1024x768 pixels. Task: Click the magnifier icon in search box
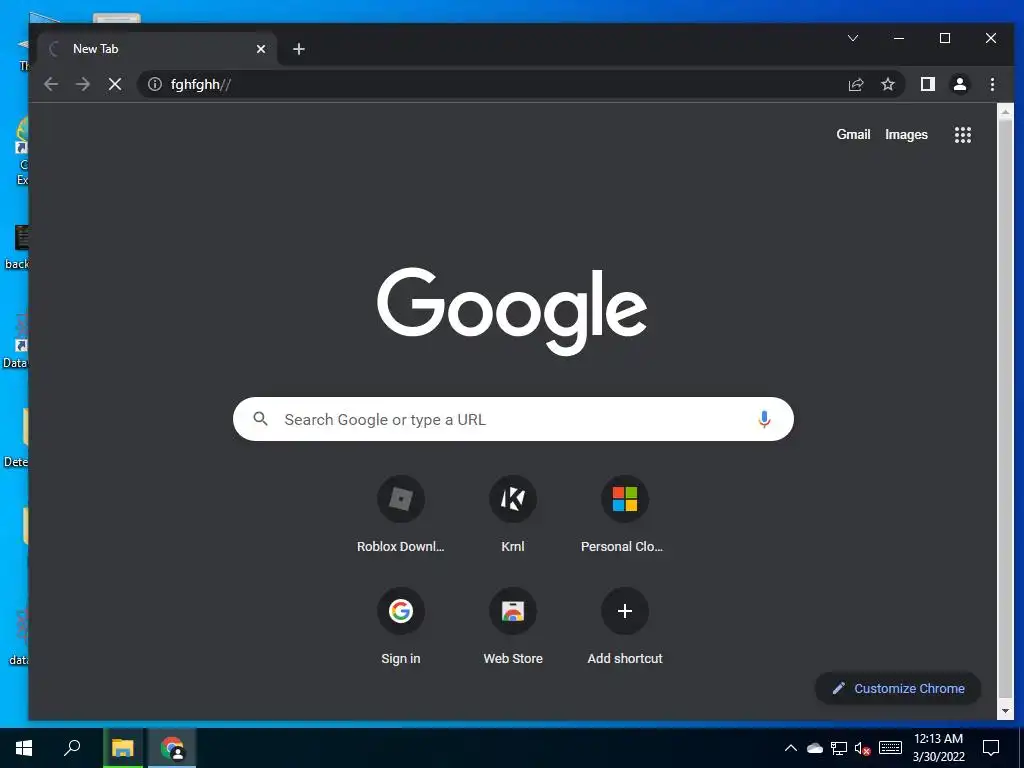[261, 419]
